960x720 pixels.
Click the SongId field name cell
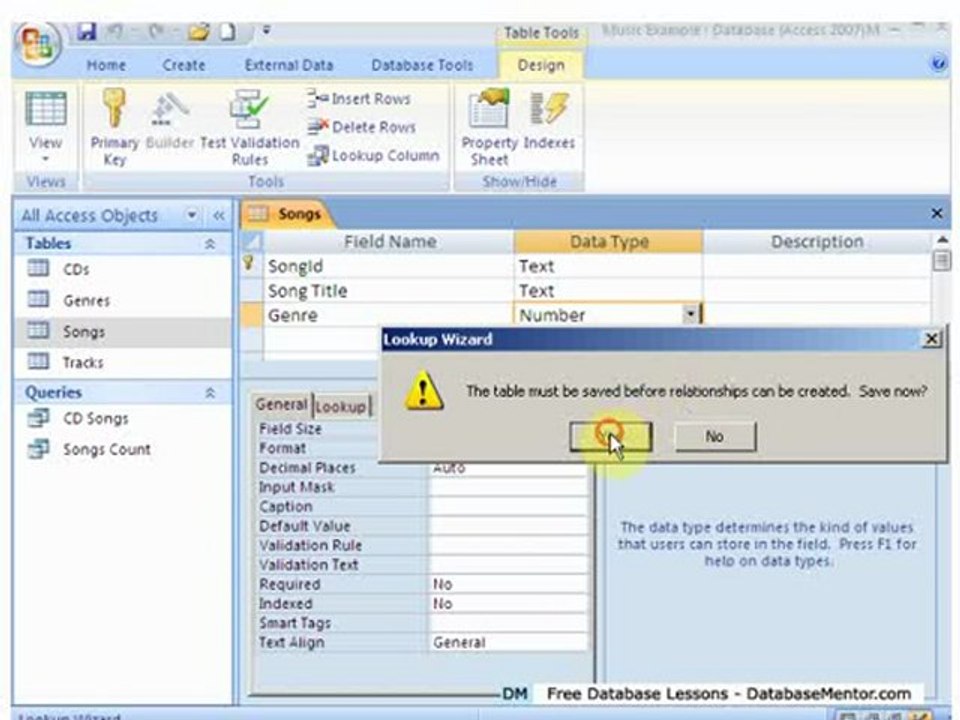point(388,266)
